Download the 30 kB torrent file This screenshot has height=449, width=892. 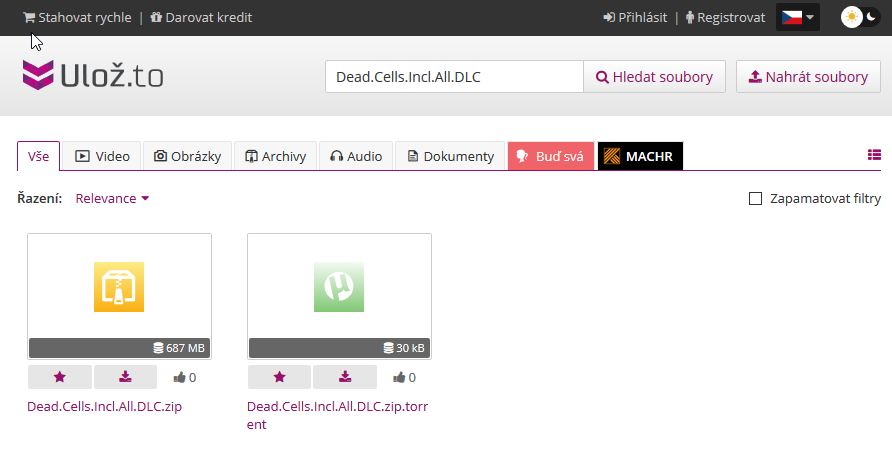[345, 377]
